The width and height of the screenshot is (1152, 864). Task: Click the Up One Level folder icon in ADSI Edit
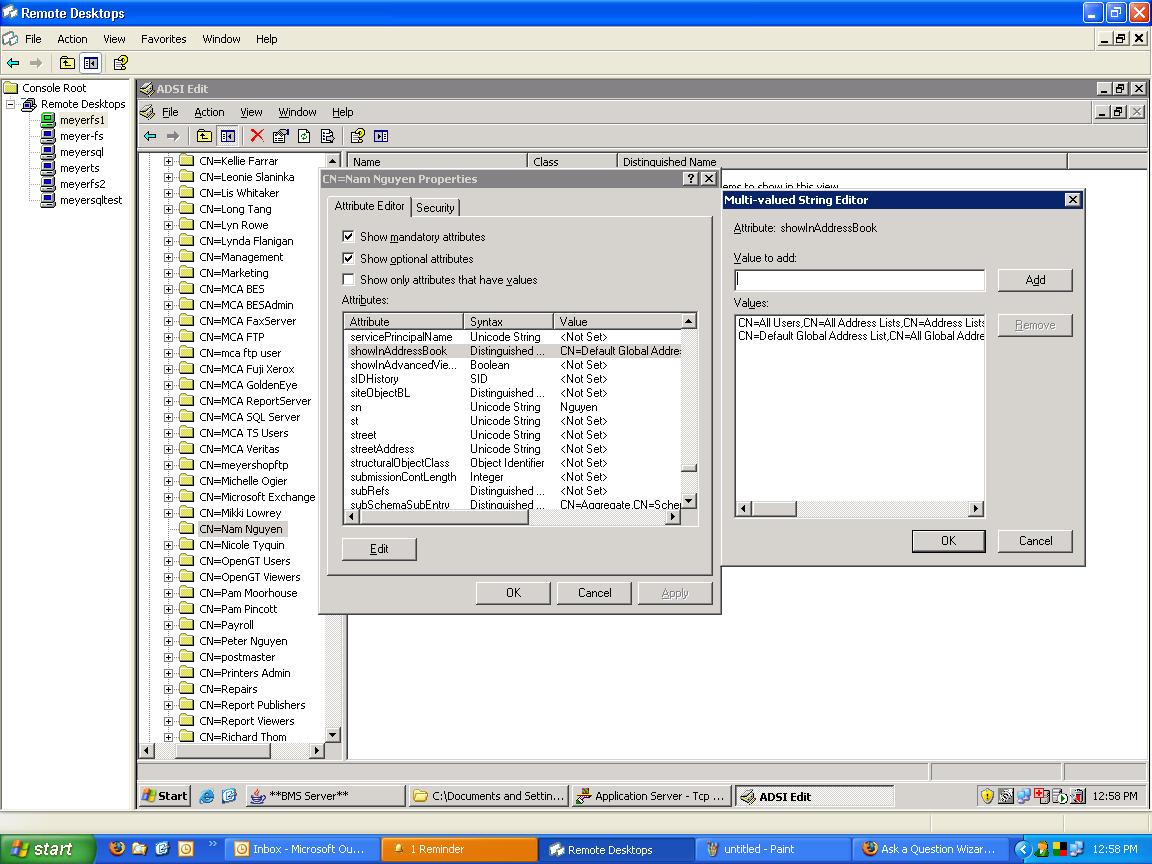tap(204, 136)
